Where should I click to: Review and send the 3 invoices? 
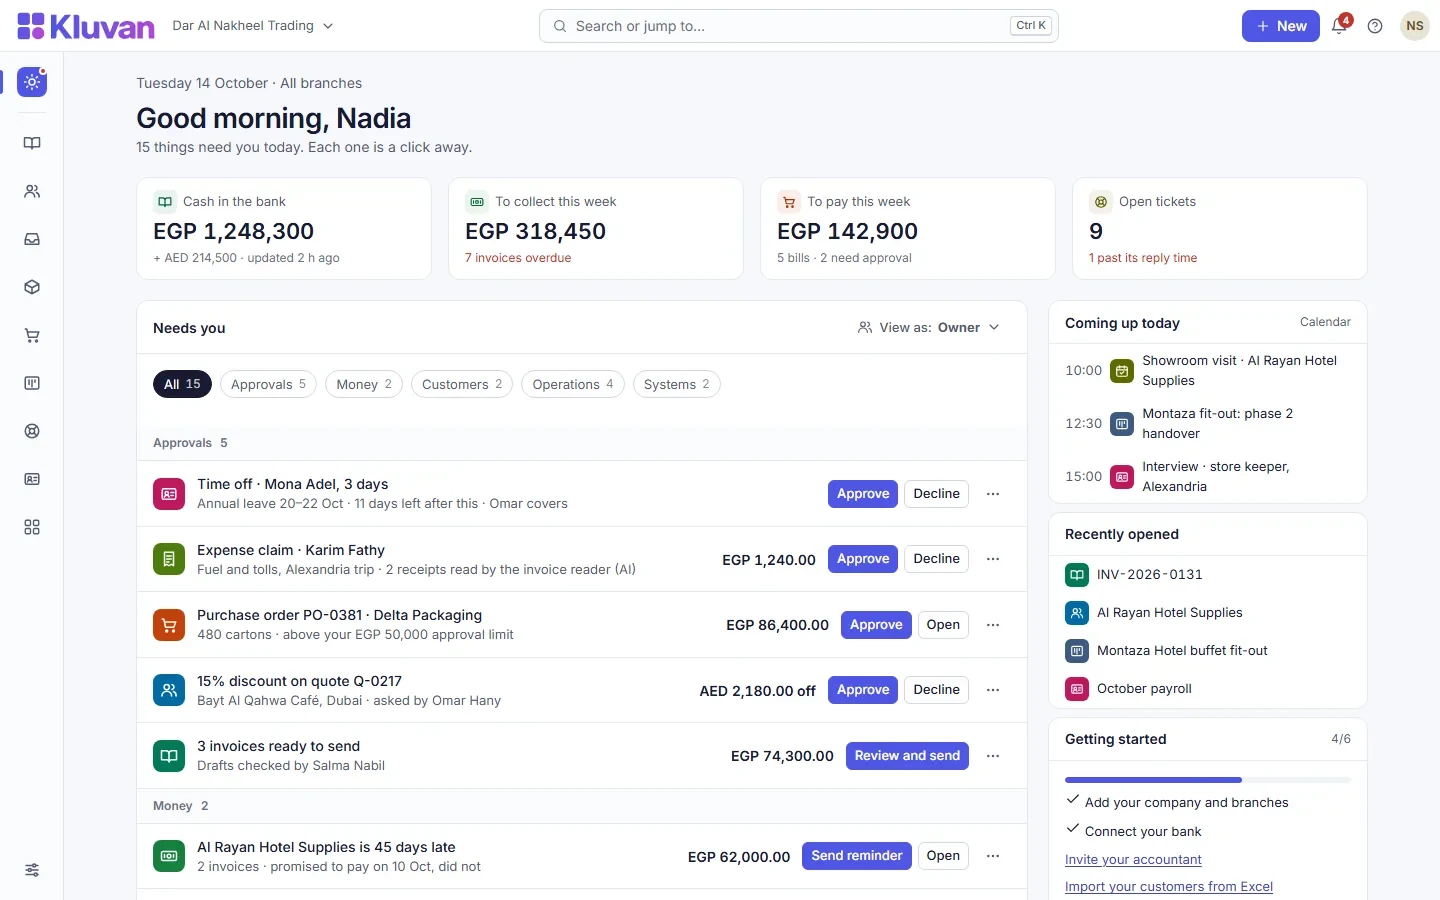[x=907, y=756]
